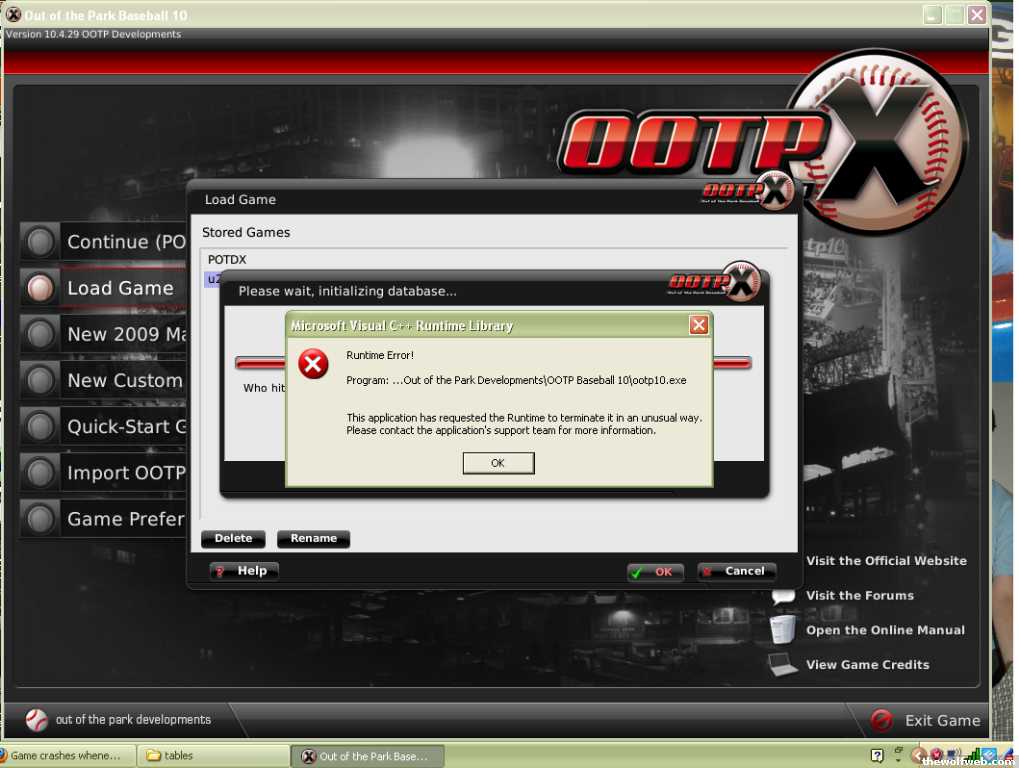Open the Visit the Forums link
Viewport: 1019px width, 768px height.
(860, 596)
